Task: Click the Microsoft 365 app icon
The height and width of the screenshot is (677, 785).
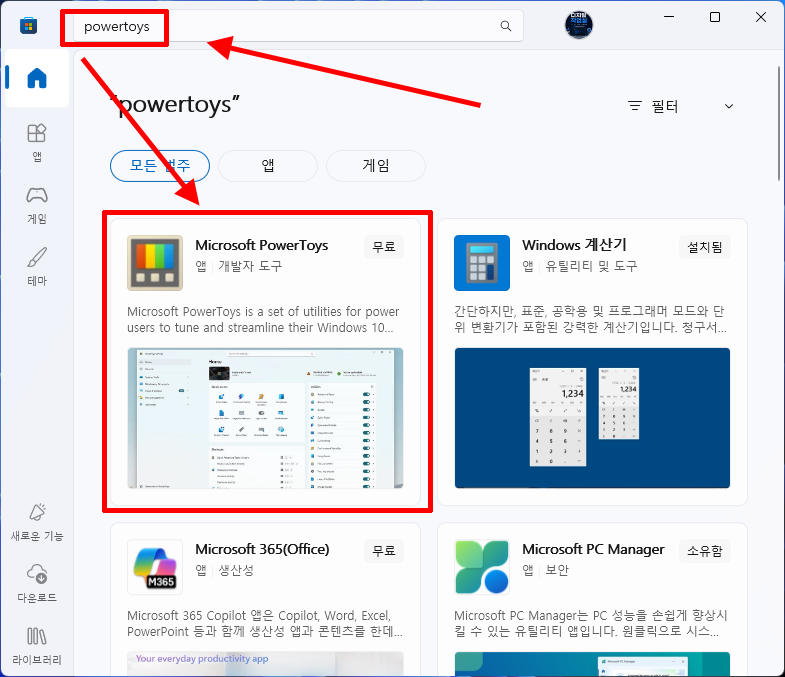Action: coord(155,567)
